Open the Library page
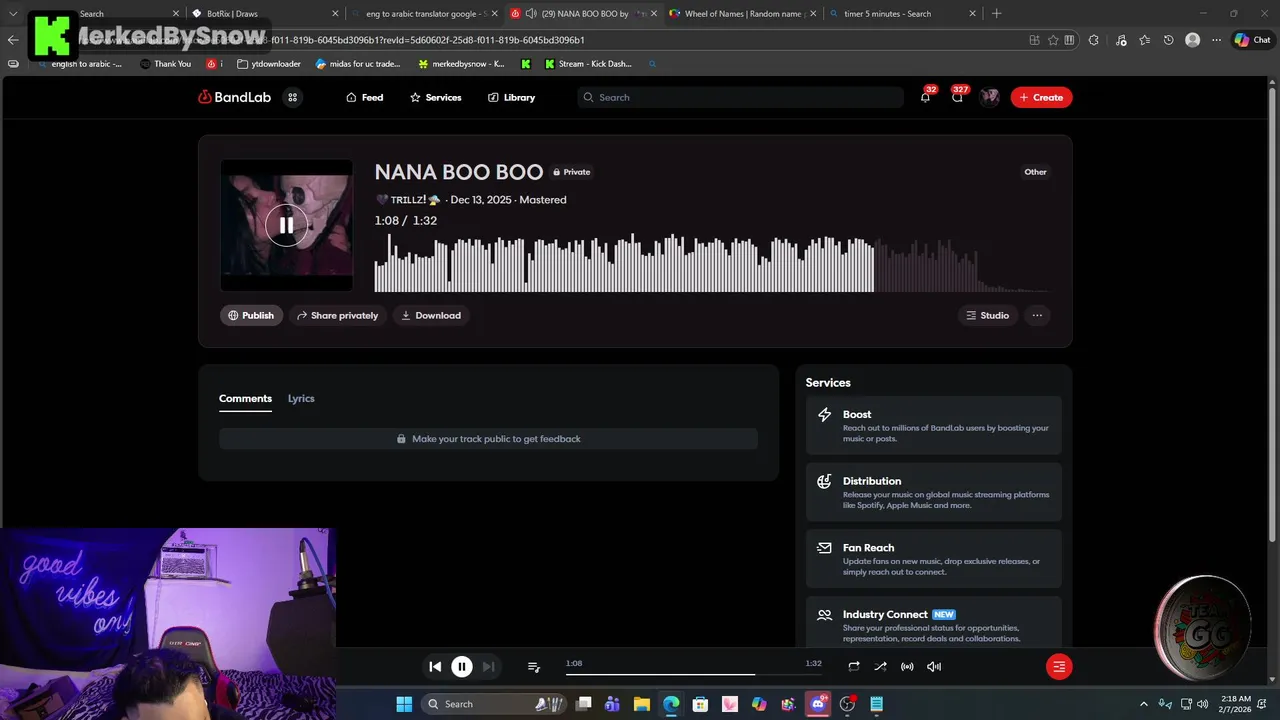This screenshot has width=1280, height=720. point(511,97)
